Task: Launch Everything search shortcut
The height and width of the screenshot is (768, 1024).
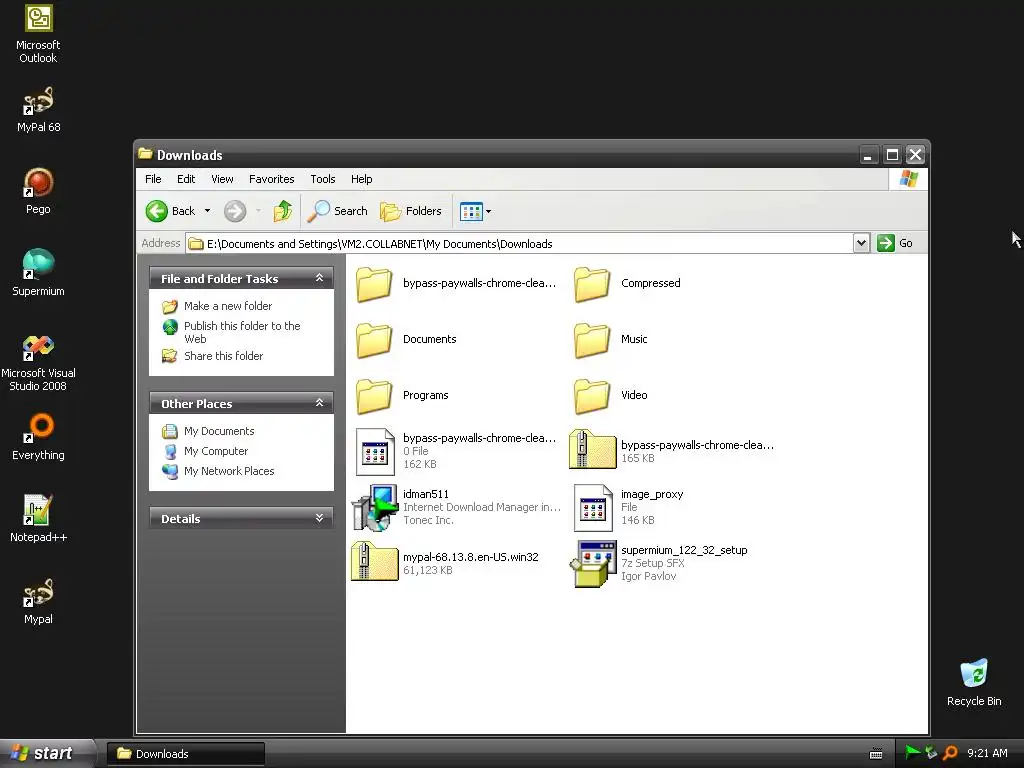Action: pyautogui.click(x=39, y=437)
